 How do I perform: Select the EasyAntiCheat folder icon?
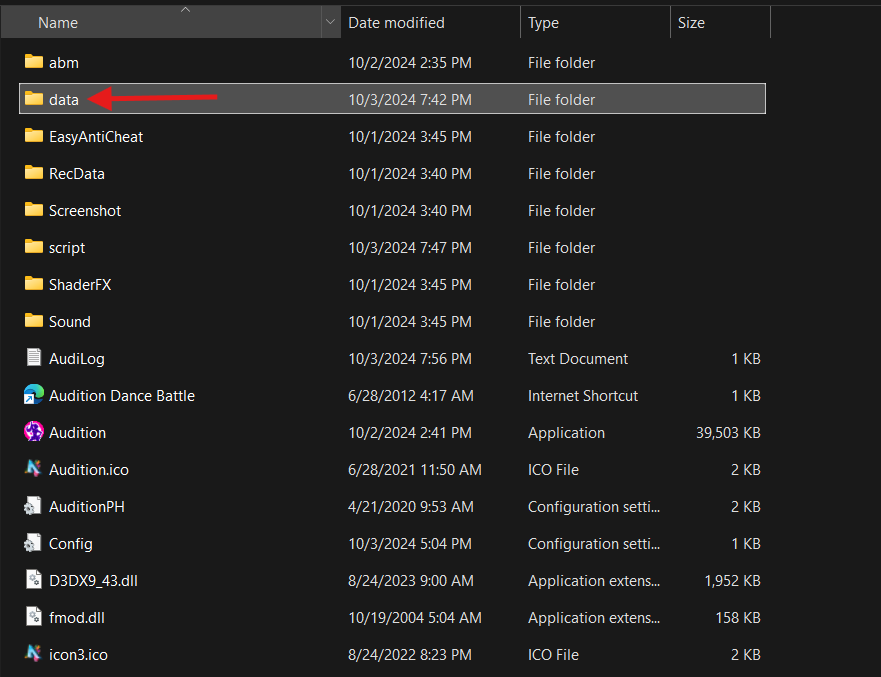click(34, 136)
